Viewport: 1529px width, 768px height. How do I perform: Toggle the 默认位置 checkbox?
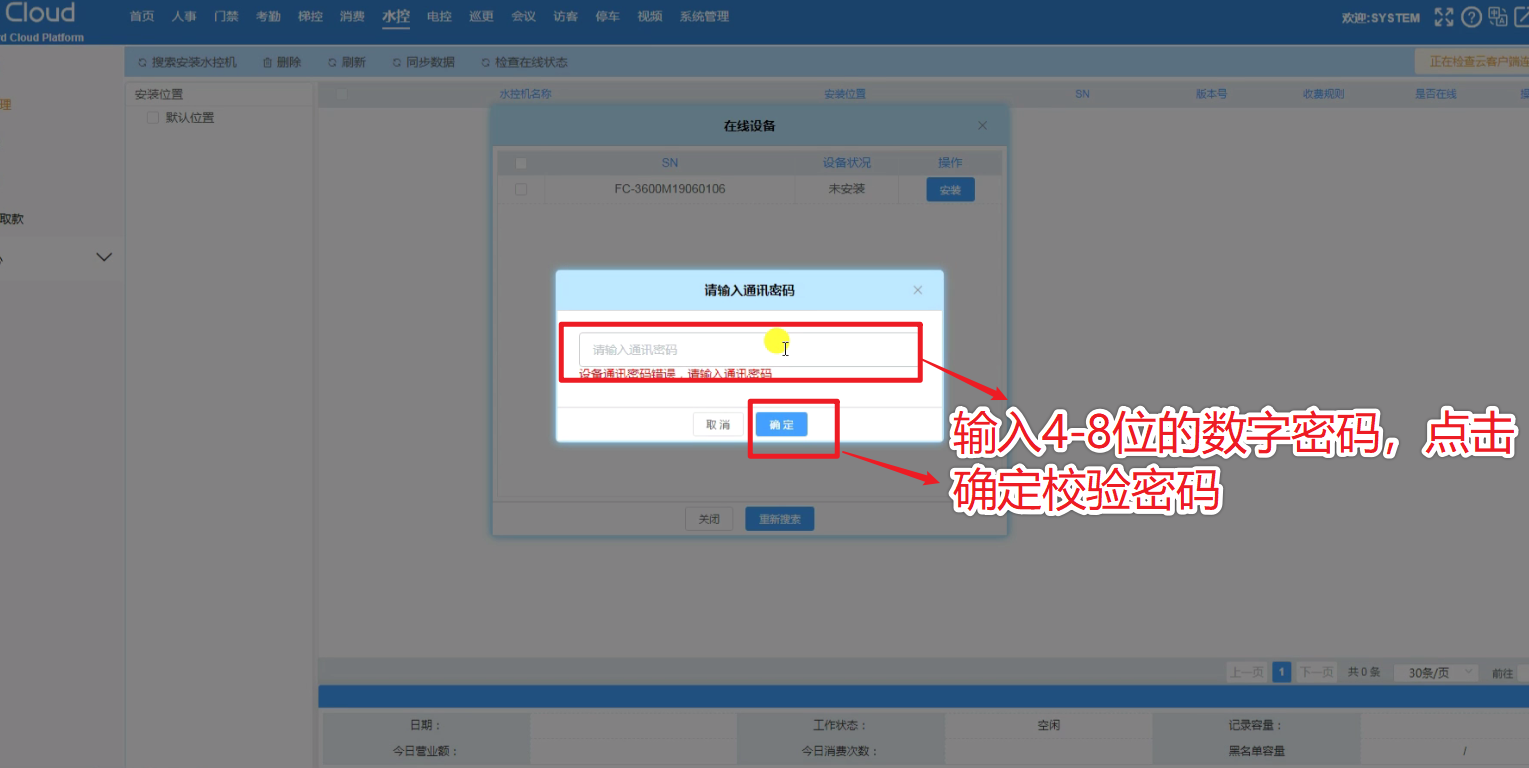(152, 118)
